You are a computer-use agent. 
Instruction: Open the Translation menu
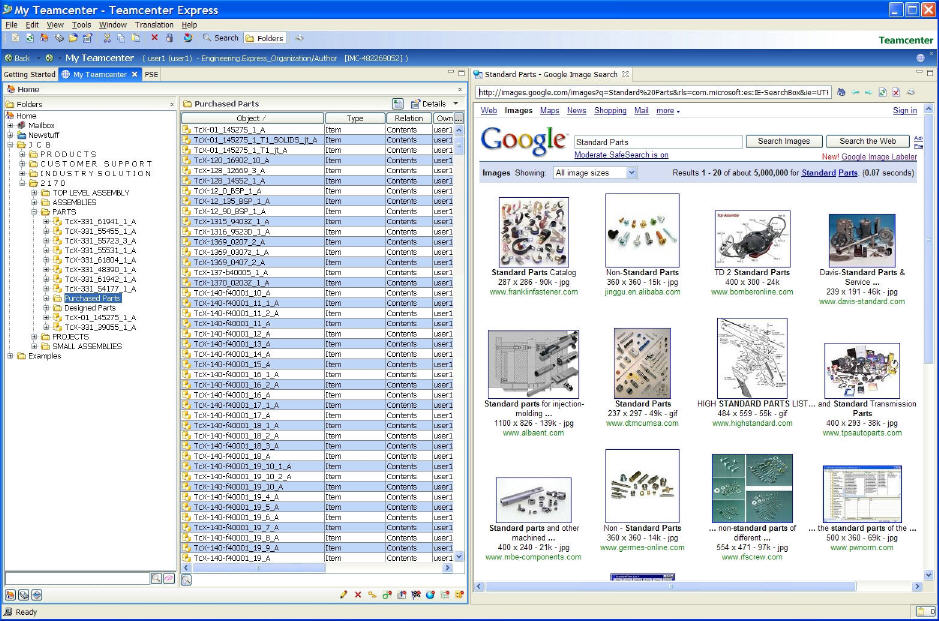click(x=154, y=25)
